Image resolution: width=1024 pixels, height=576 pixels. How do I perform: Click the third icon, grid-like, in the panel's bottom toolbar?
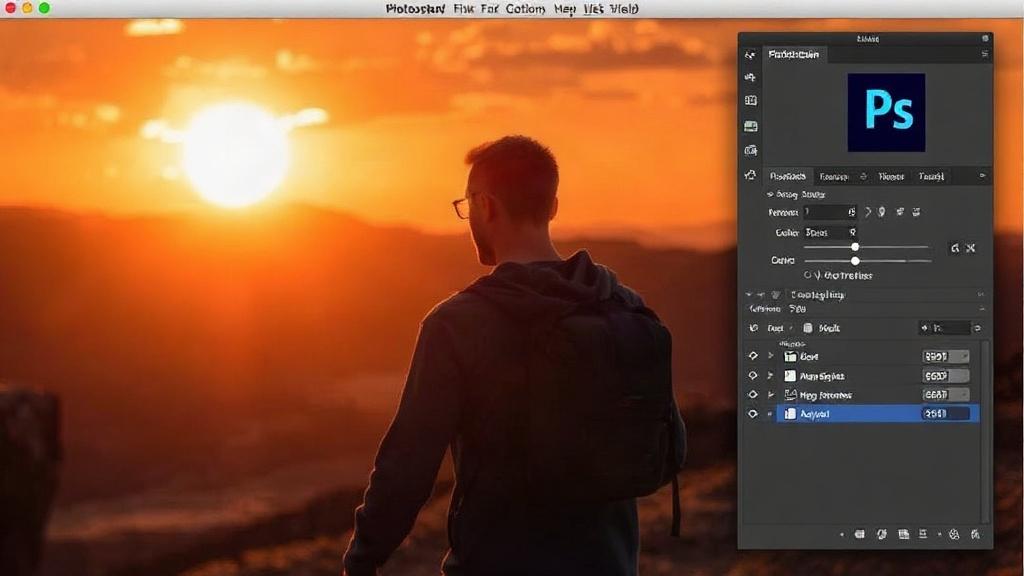click(x=903, y=534)
